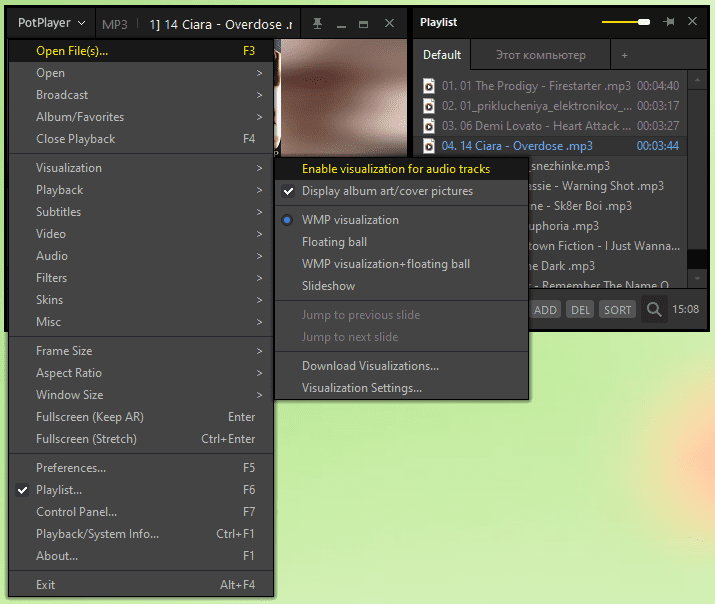This screenshot has height=604, width=715.
Task: Expand the Misc submenu
Action: point(141,322)
